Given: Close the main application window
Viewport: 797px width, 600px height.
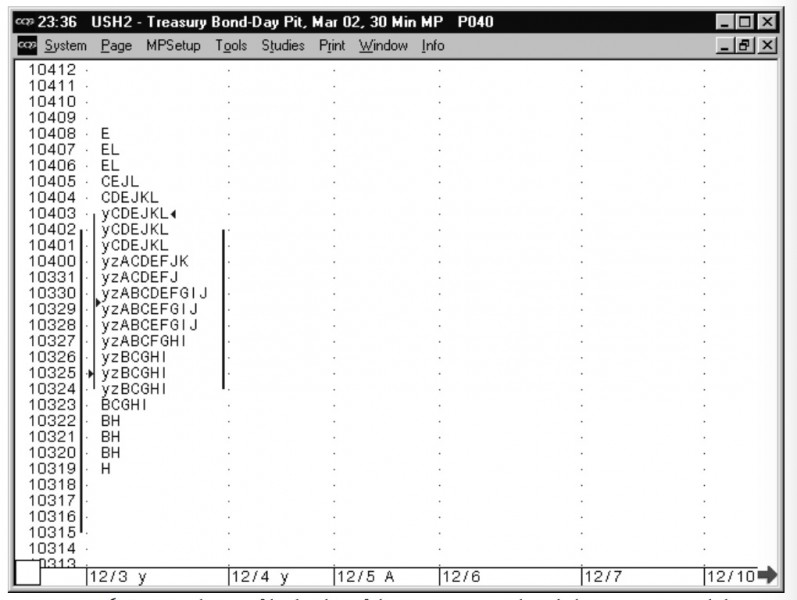Looking at the screenshot, I should [767, 22].
